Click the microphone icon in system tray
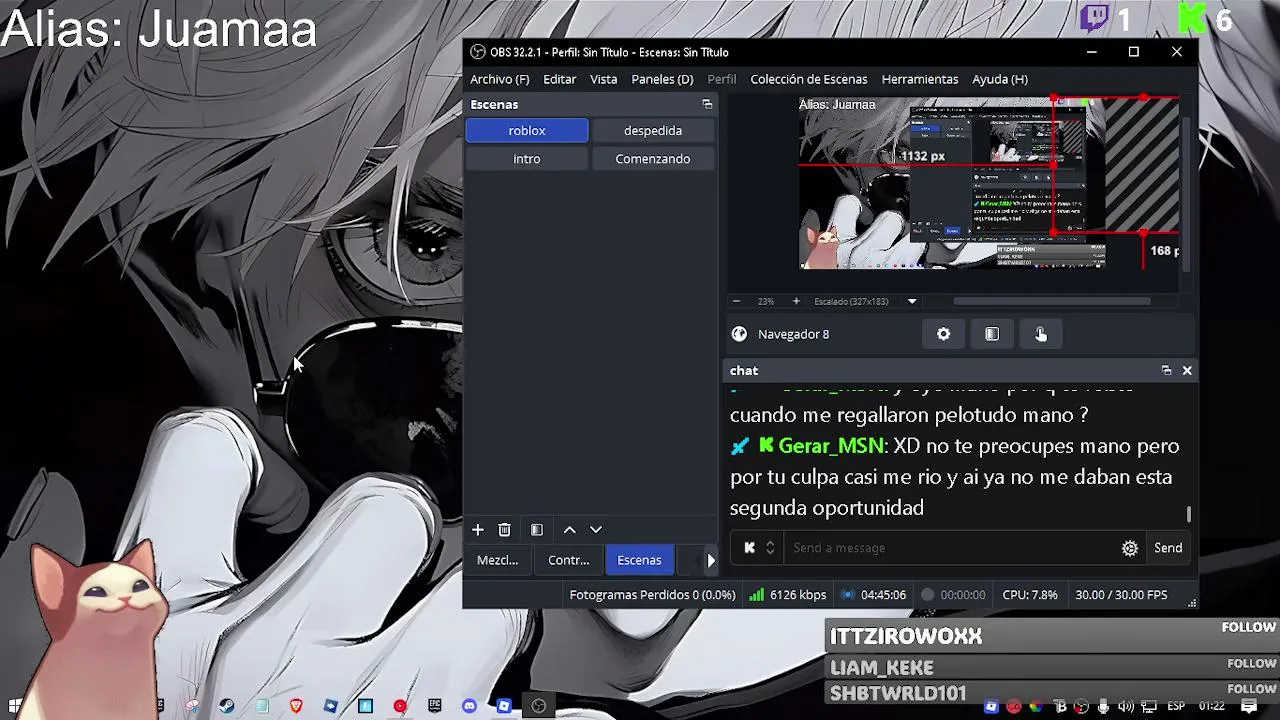This screenshot has height=720, width=1280. (1103, 707)
